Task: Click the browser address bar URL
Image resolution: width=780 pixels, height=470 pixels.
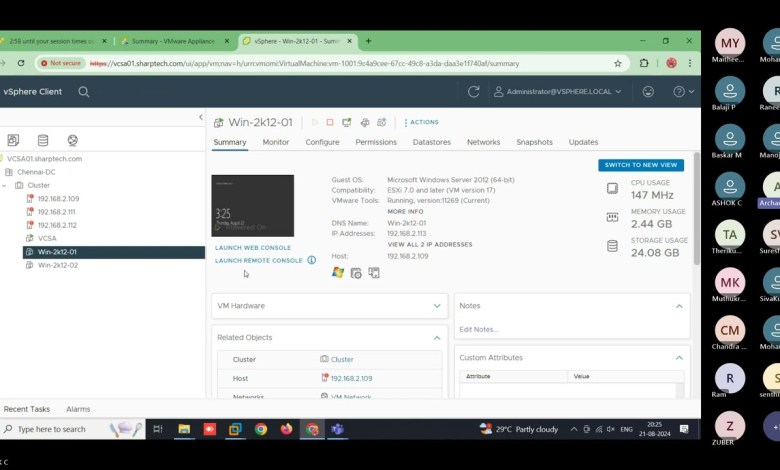Action: tap(304, 64)
